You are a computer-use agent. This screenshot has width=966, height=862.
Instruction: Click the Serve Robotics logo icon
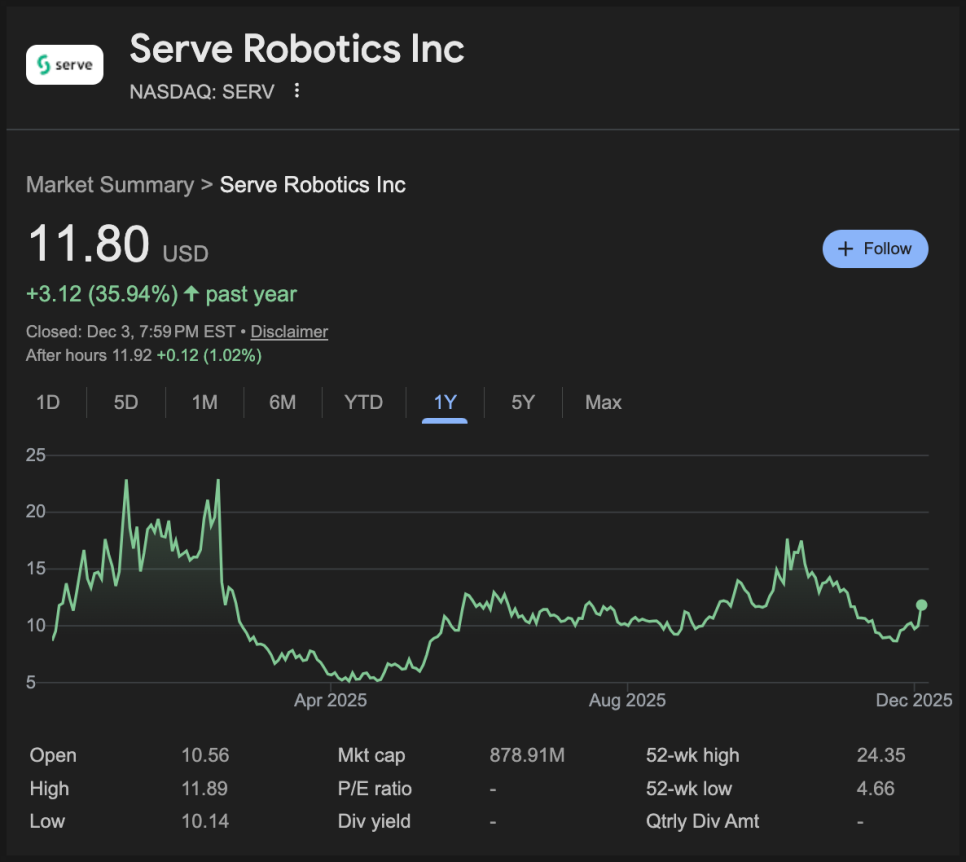(64, 65)
